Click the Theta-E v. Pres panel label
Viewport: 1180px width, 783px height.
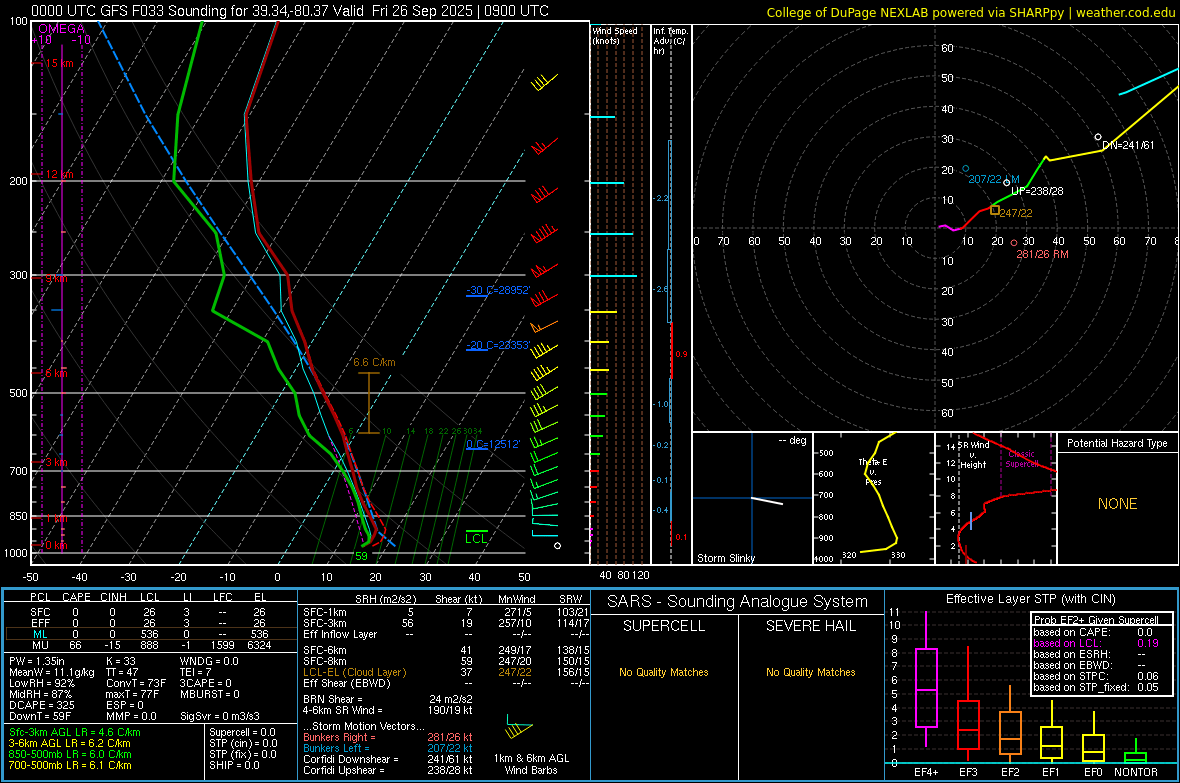click(x=873, y=471)
